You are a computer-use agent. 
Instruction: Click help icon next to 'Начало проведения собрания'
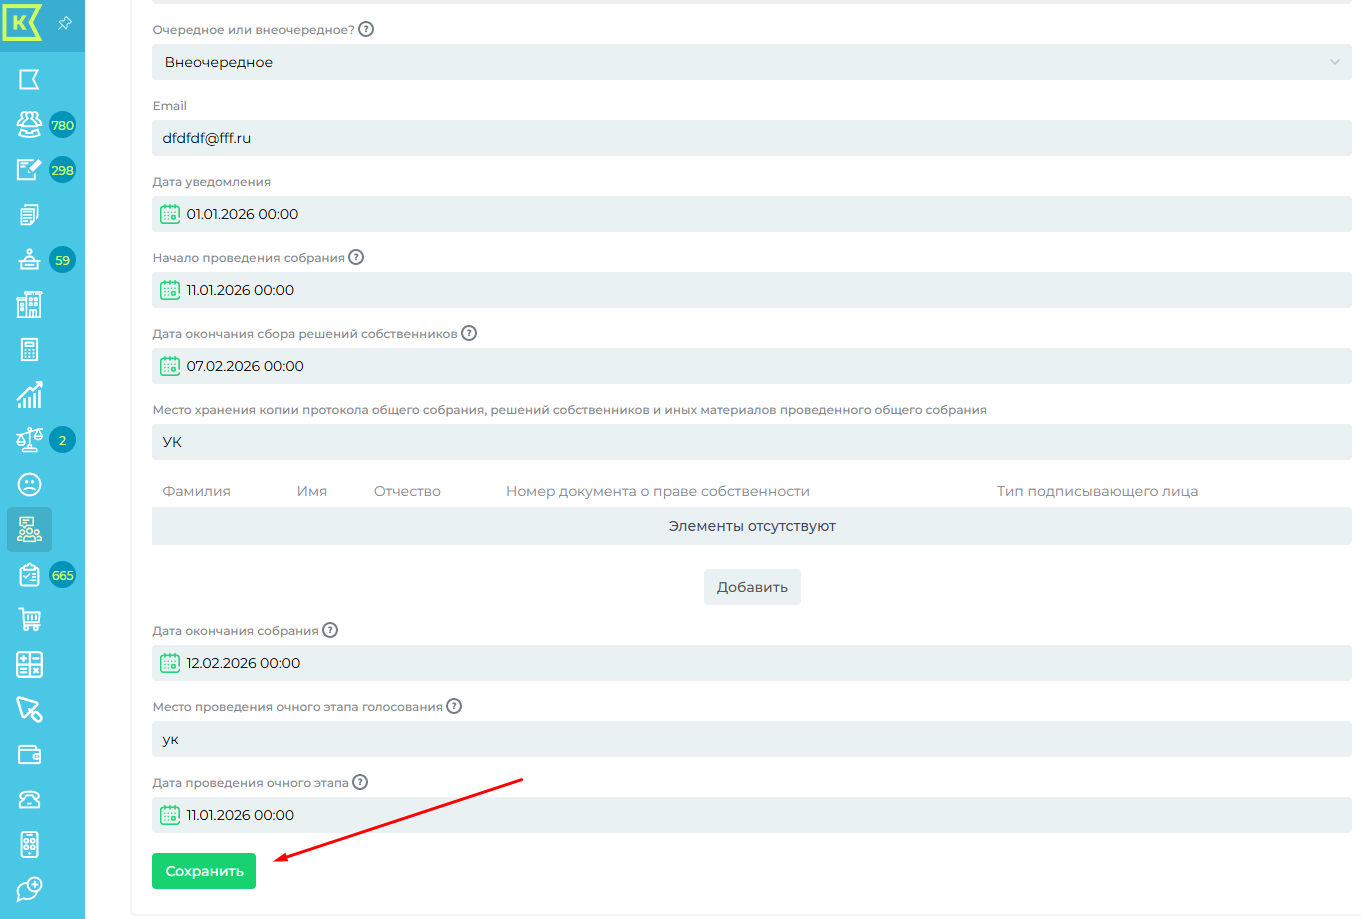(x=356, y=257)
